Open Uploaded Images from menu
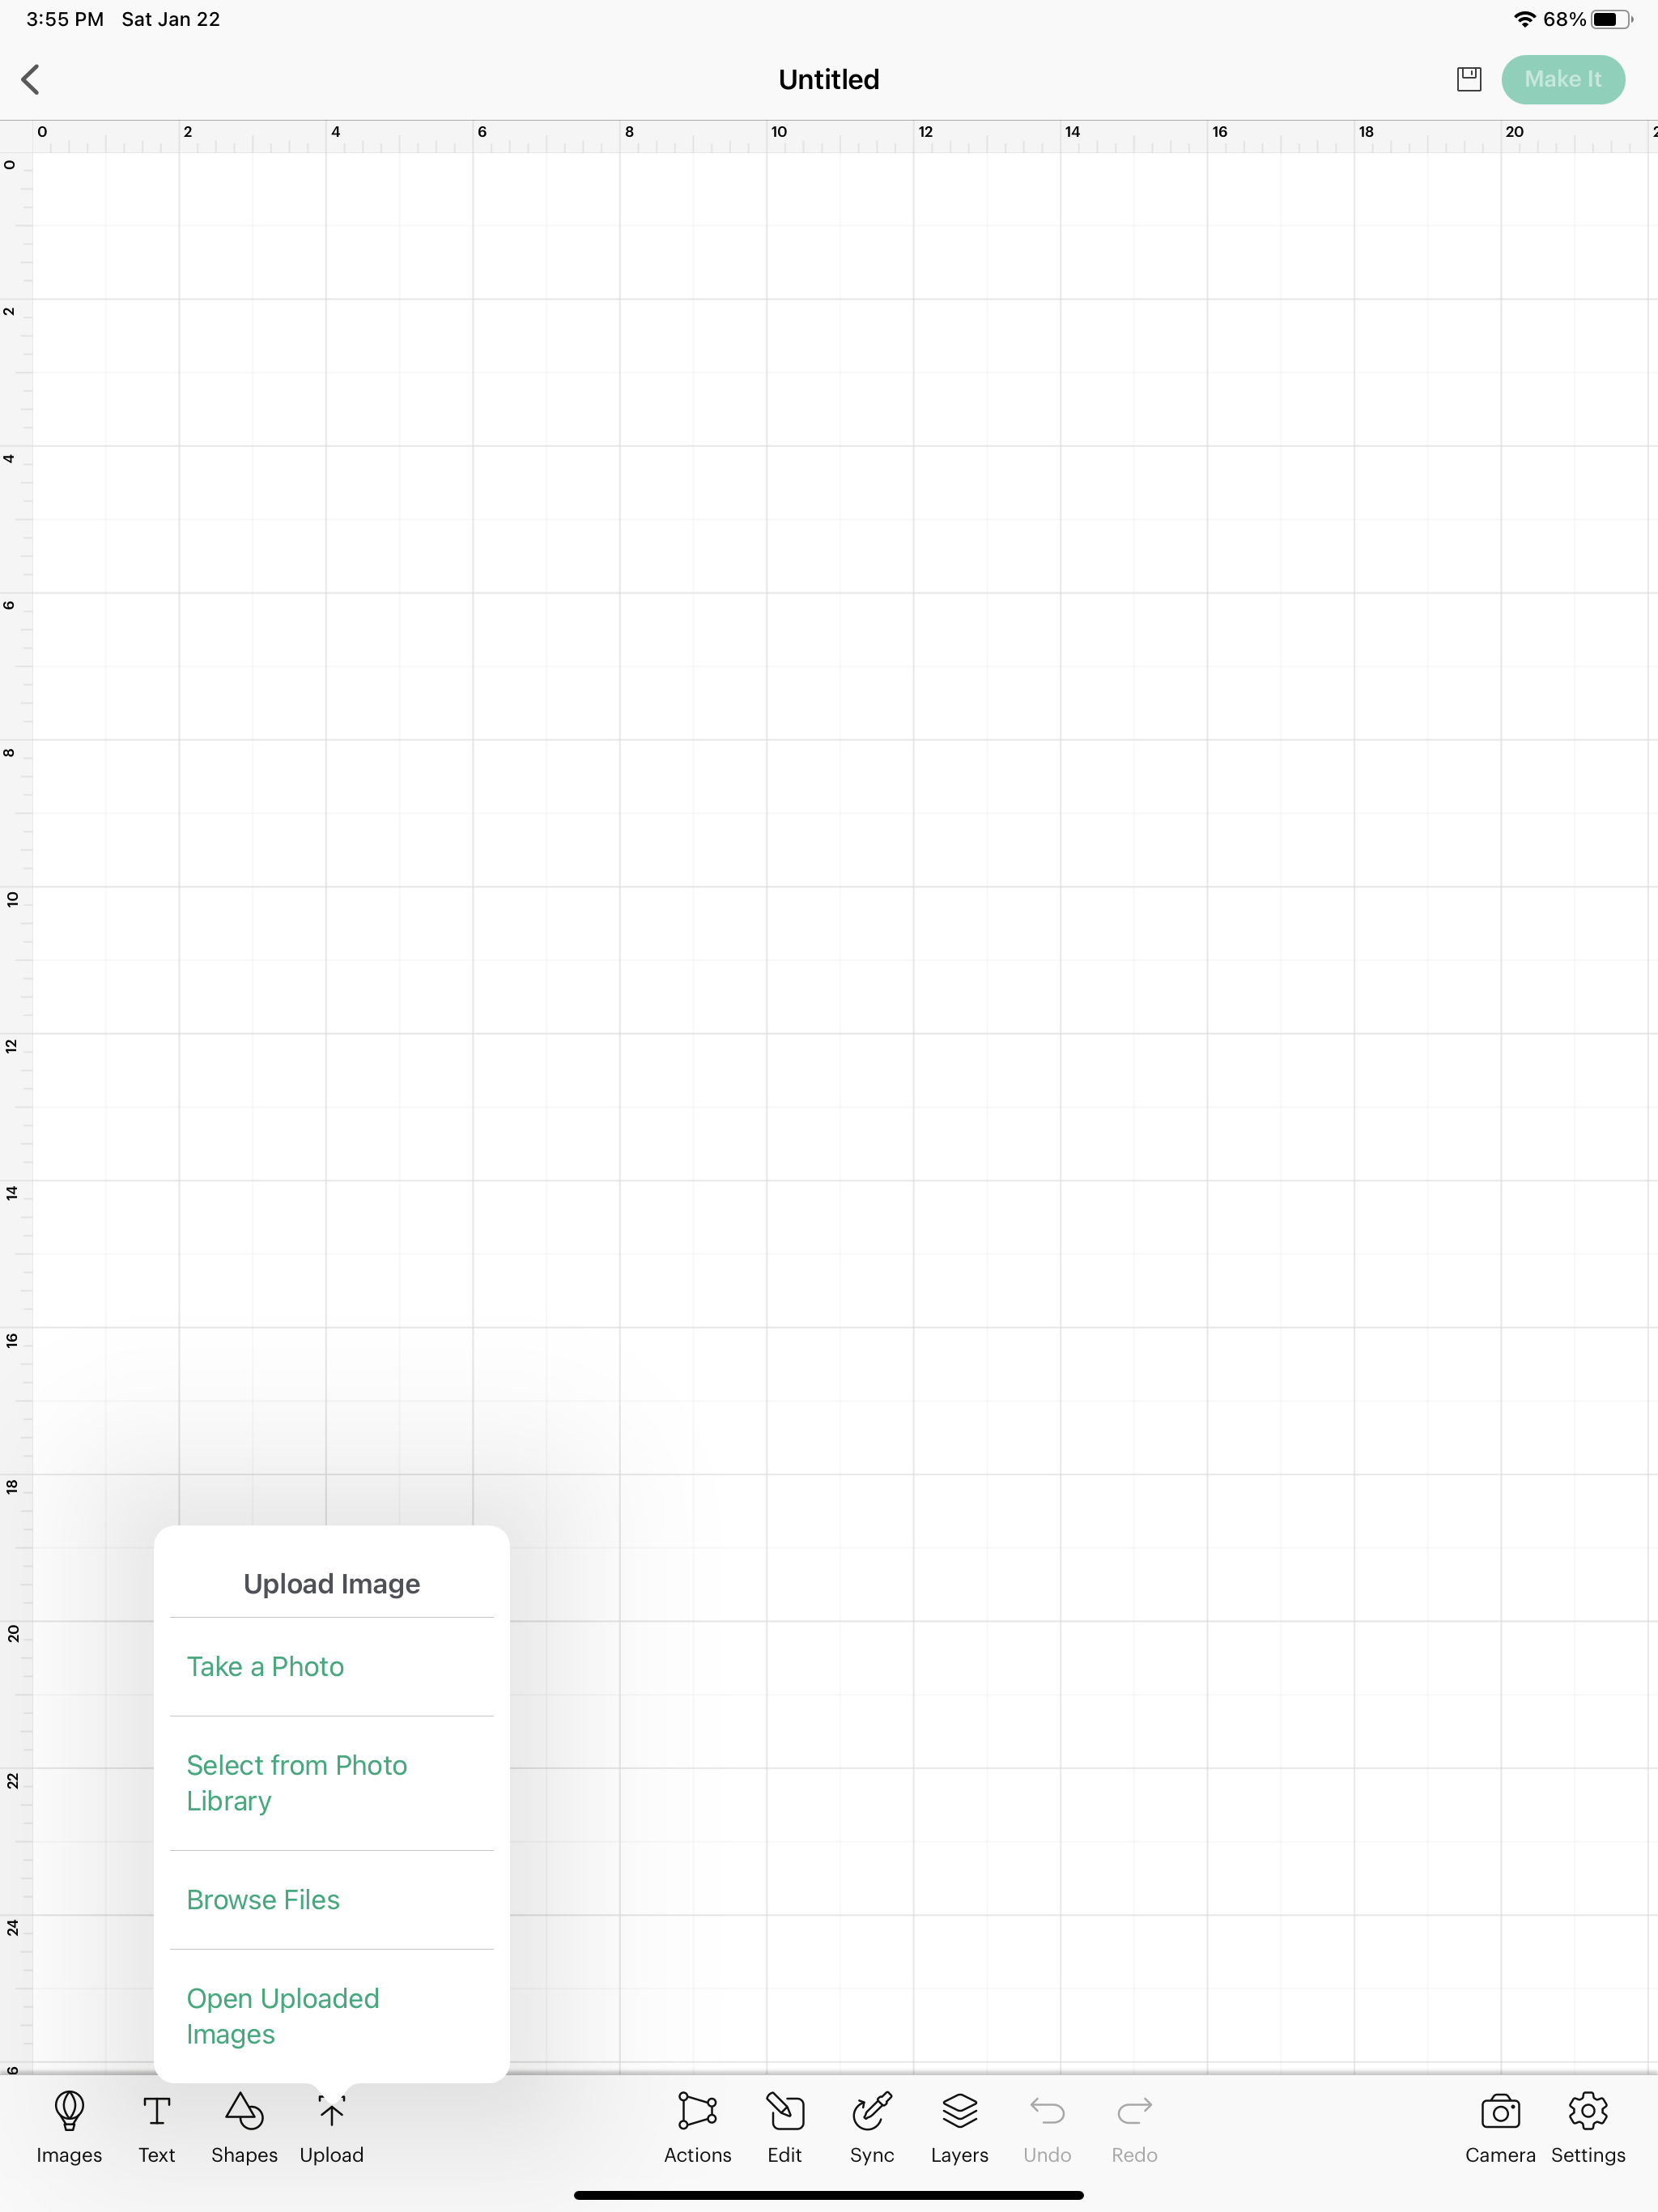Image resolution: width=1658 pixels, height=2212 pixels. coord(283,2015)
